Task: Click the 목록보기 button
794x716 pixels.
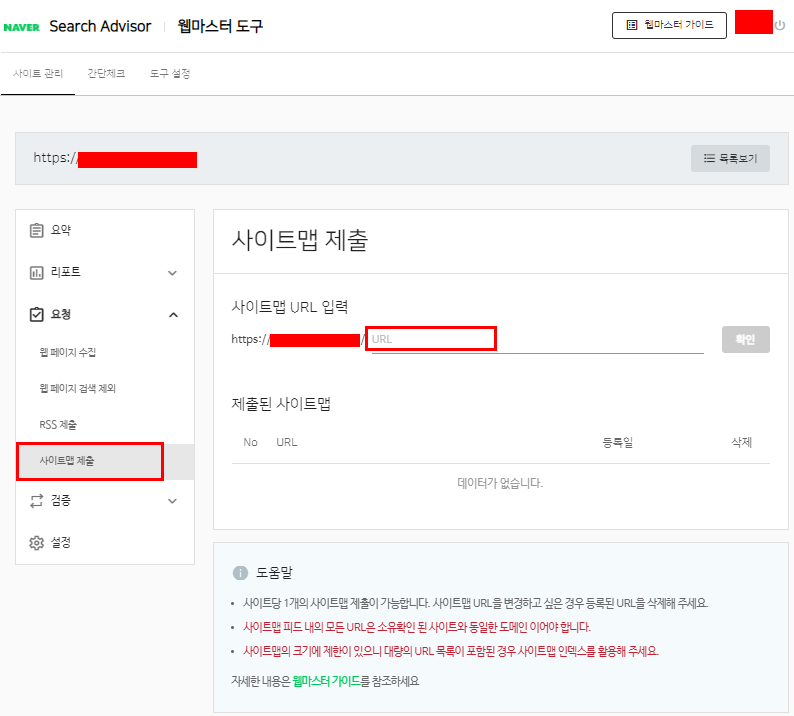Action: (x=730, y=158)
